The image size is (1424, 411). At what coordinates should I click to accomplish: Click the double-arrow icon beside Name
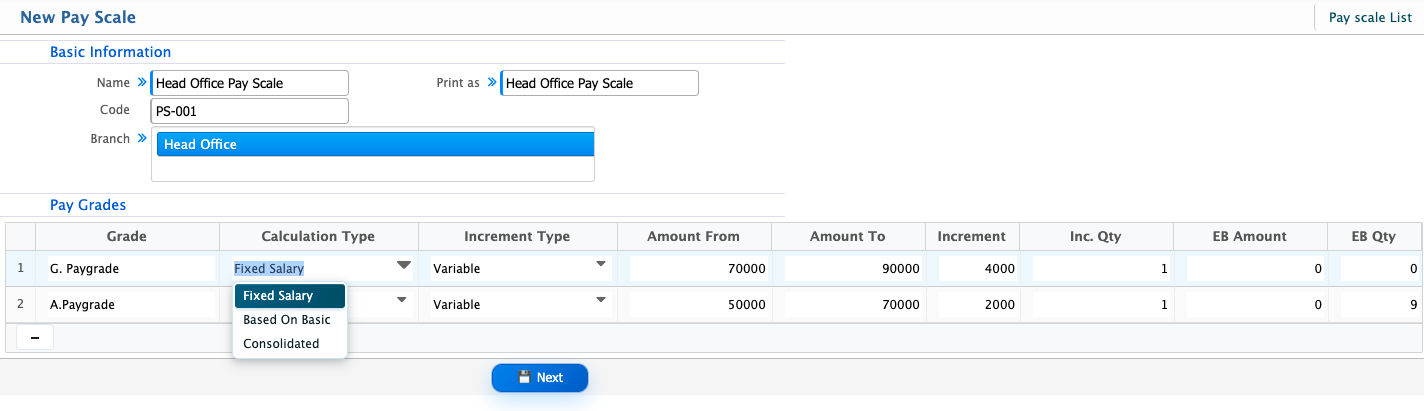coord(141,83)
